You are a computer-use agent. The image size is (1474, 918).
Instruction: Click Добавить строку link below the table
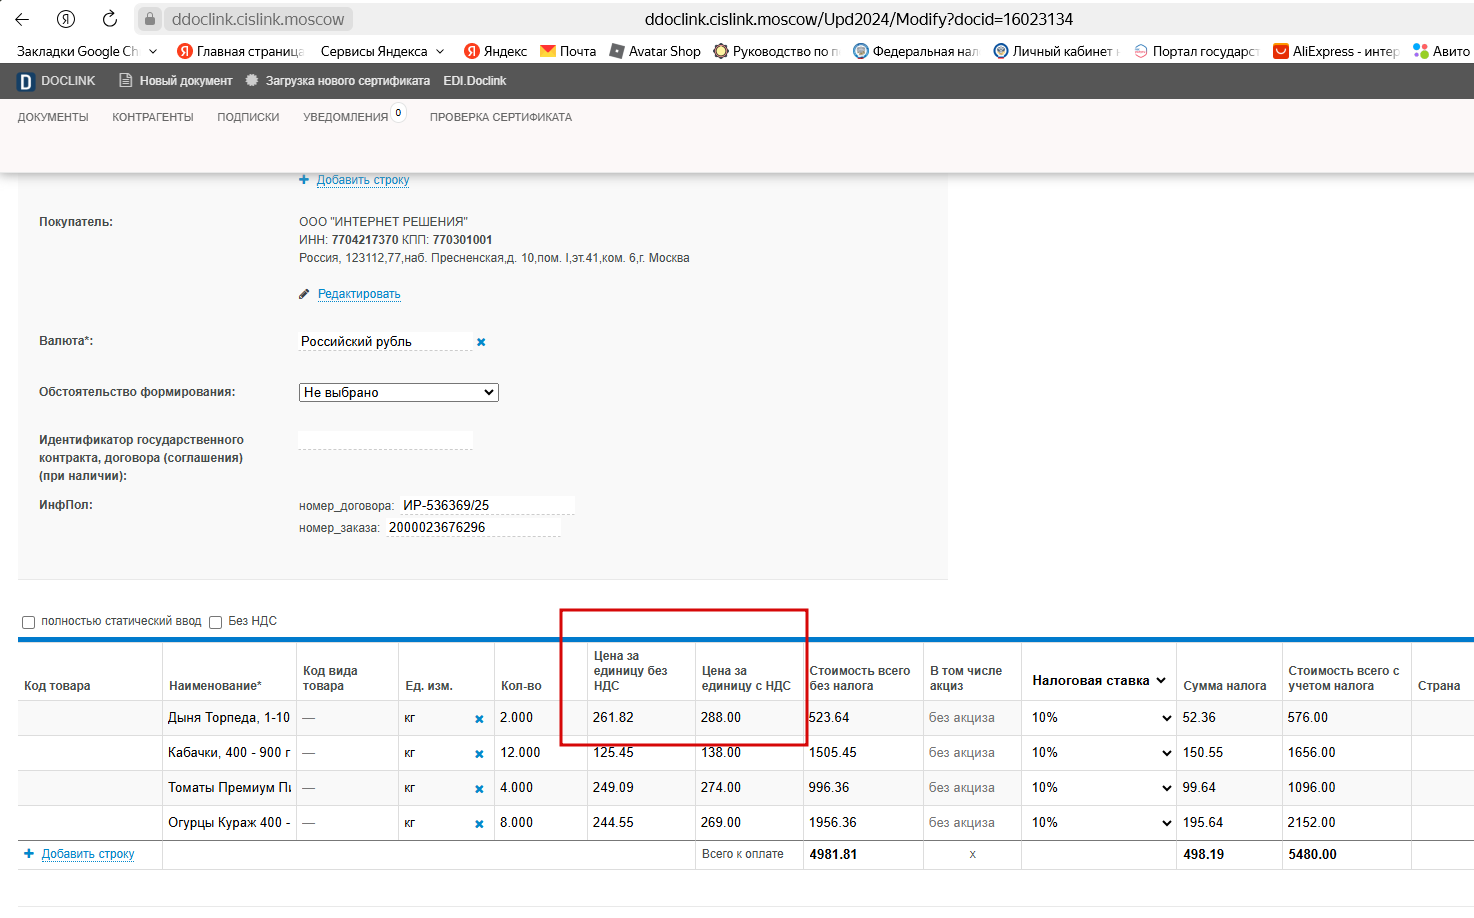click(88, 854)
